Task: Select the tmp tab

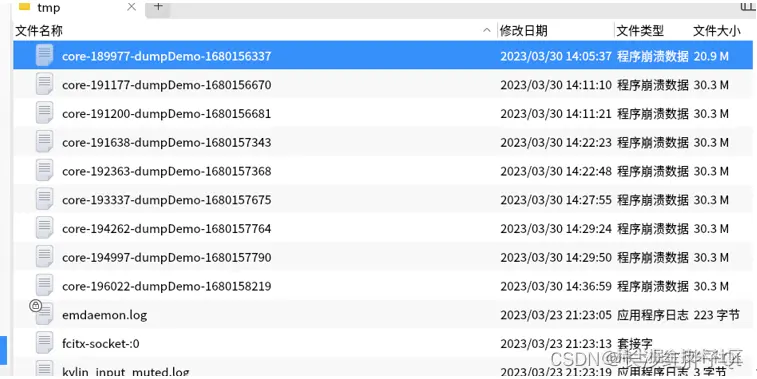Action: [77, 8]
